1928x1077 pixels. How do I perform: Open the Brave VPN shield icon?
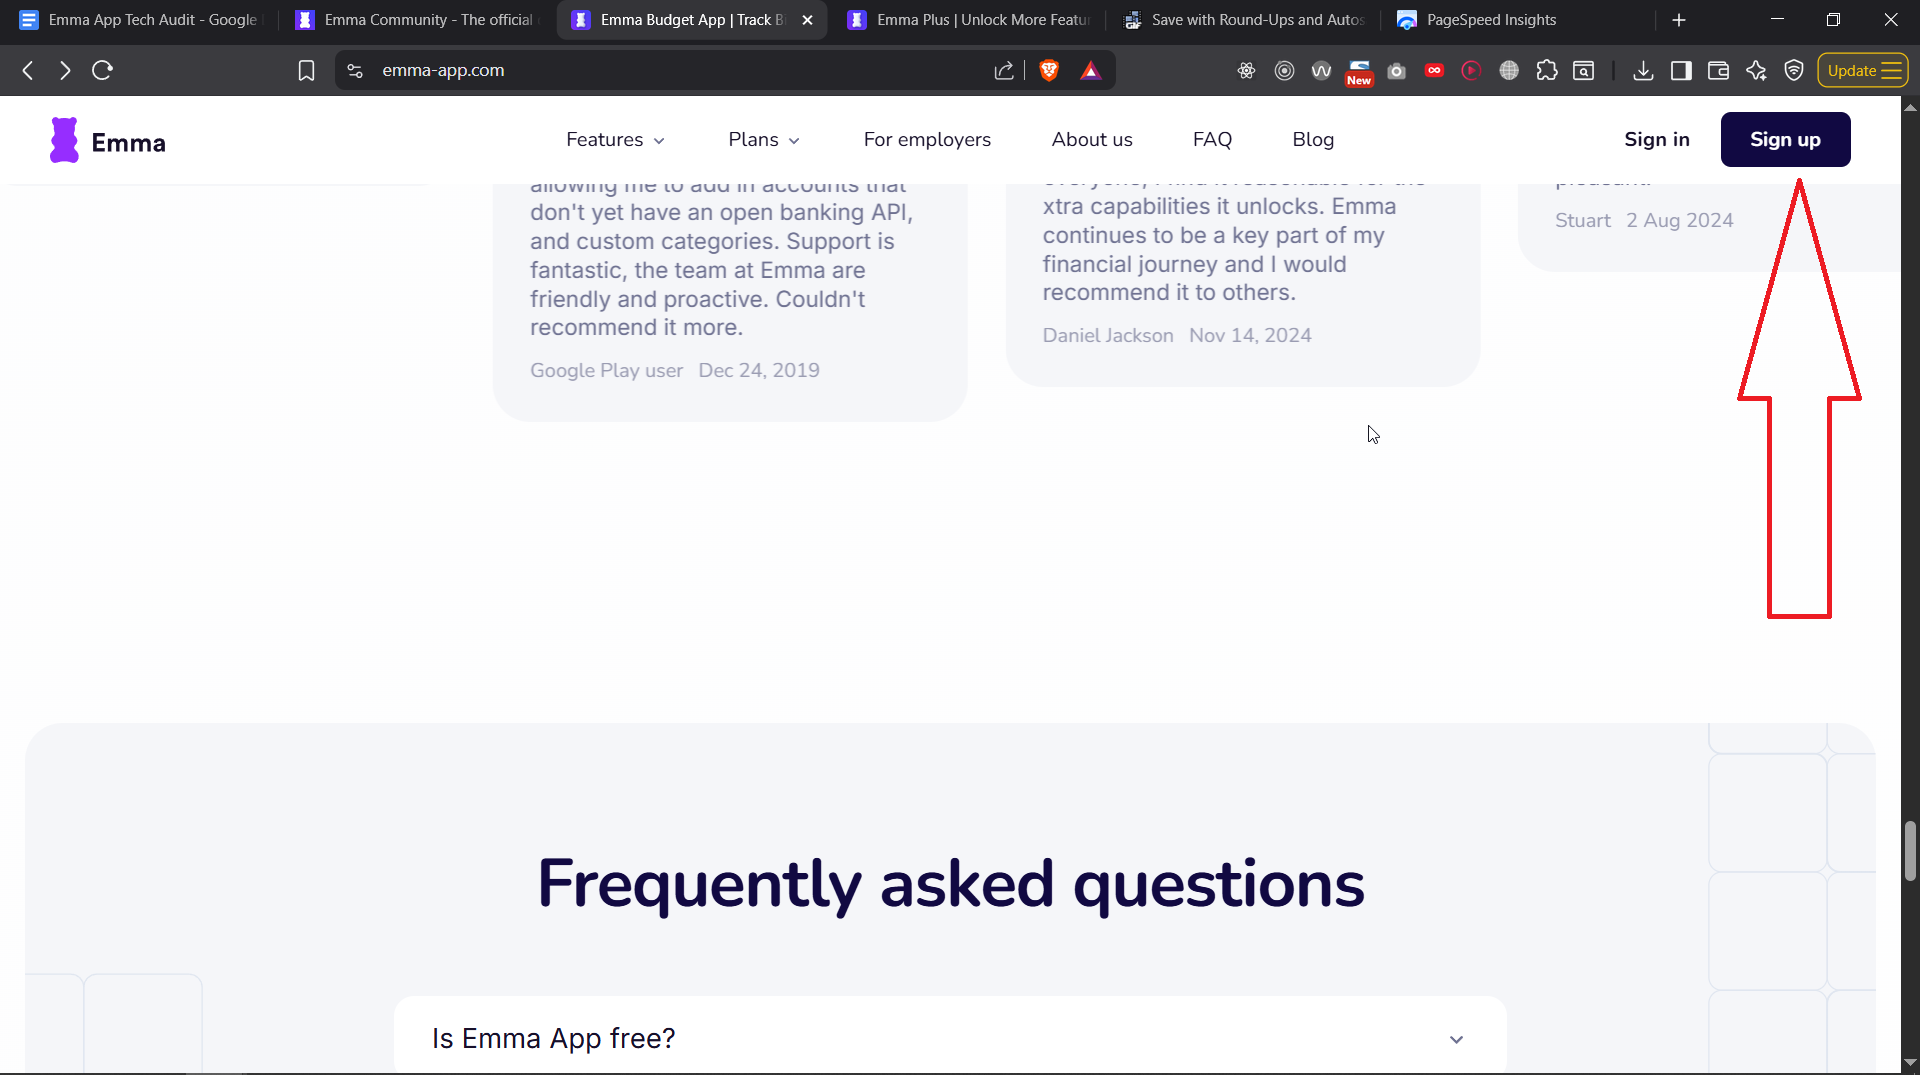(1794, 70)
